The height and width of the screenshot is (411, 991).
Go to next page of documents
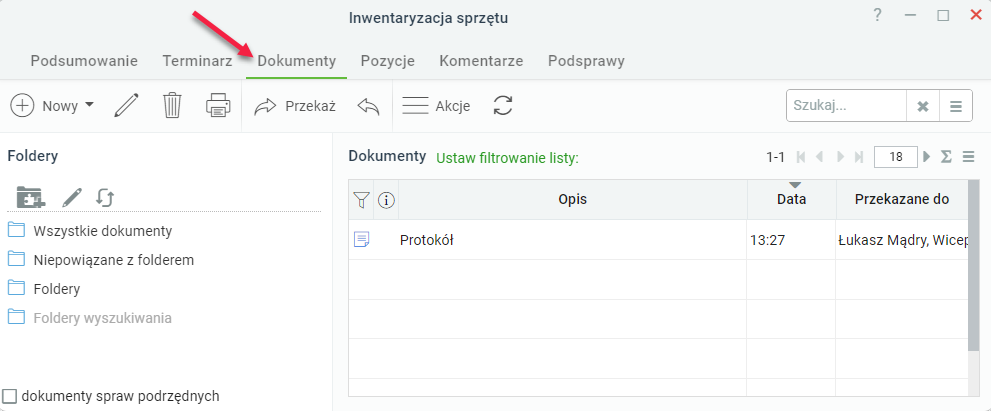tap(841, 157)
